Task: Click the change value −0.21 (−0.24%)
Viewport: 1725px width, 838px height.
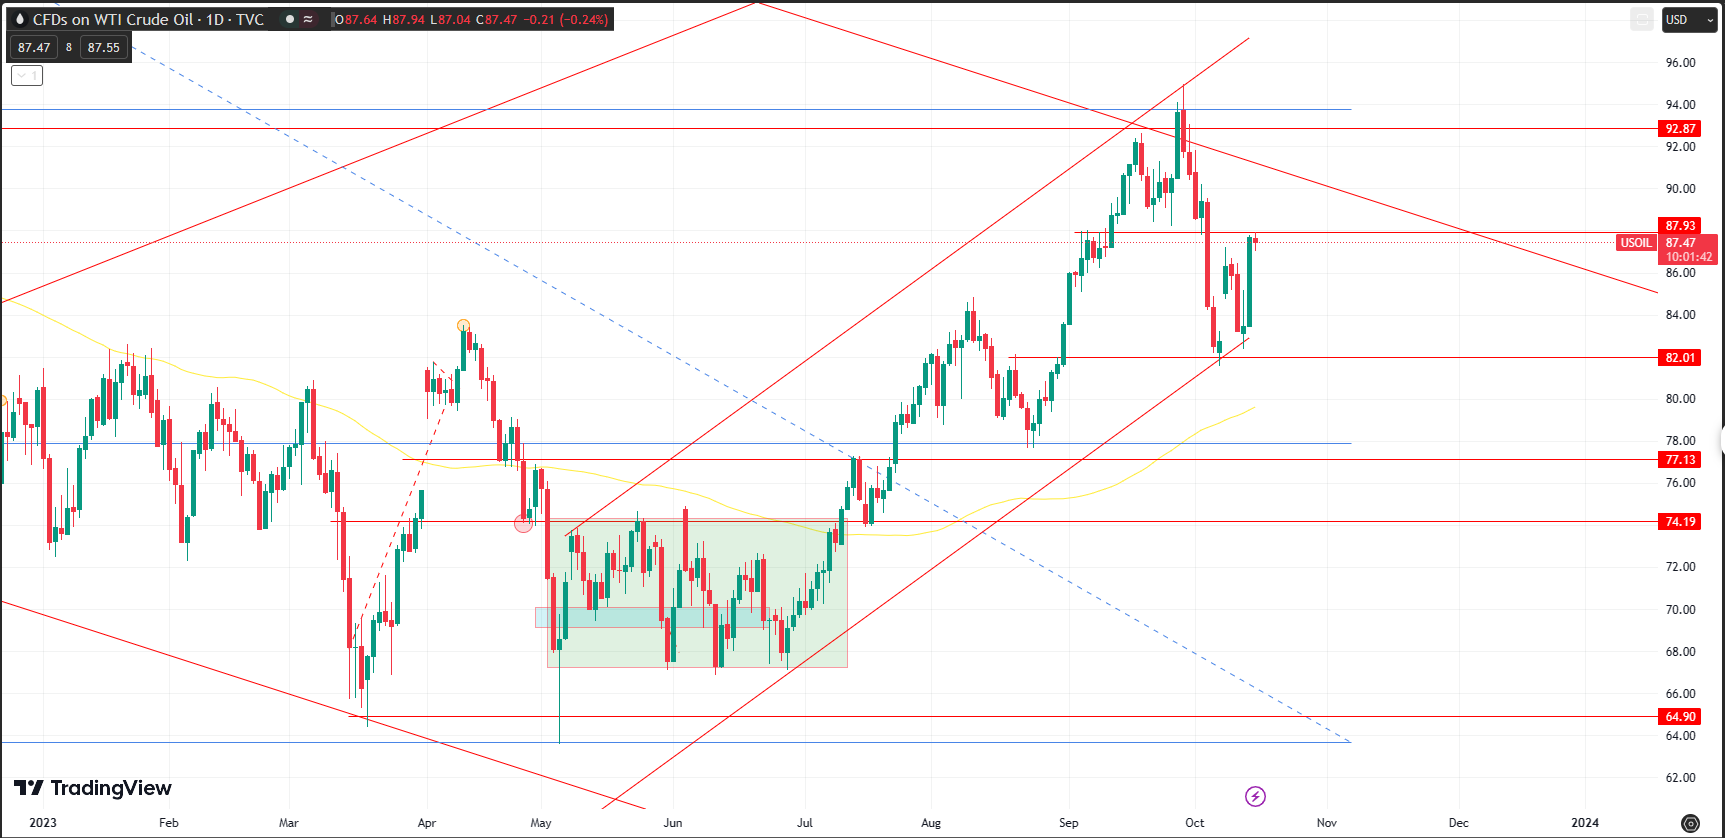Action: (566, 19)
